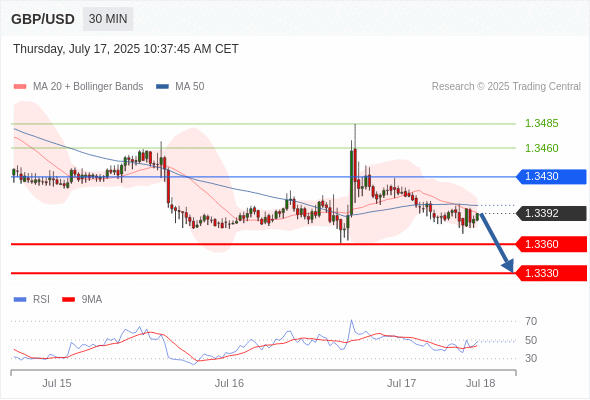Click the green 1.3460 resistance label
Screen dimensions: 590x400
542,148
